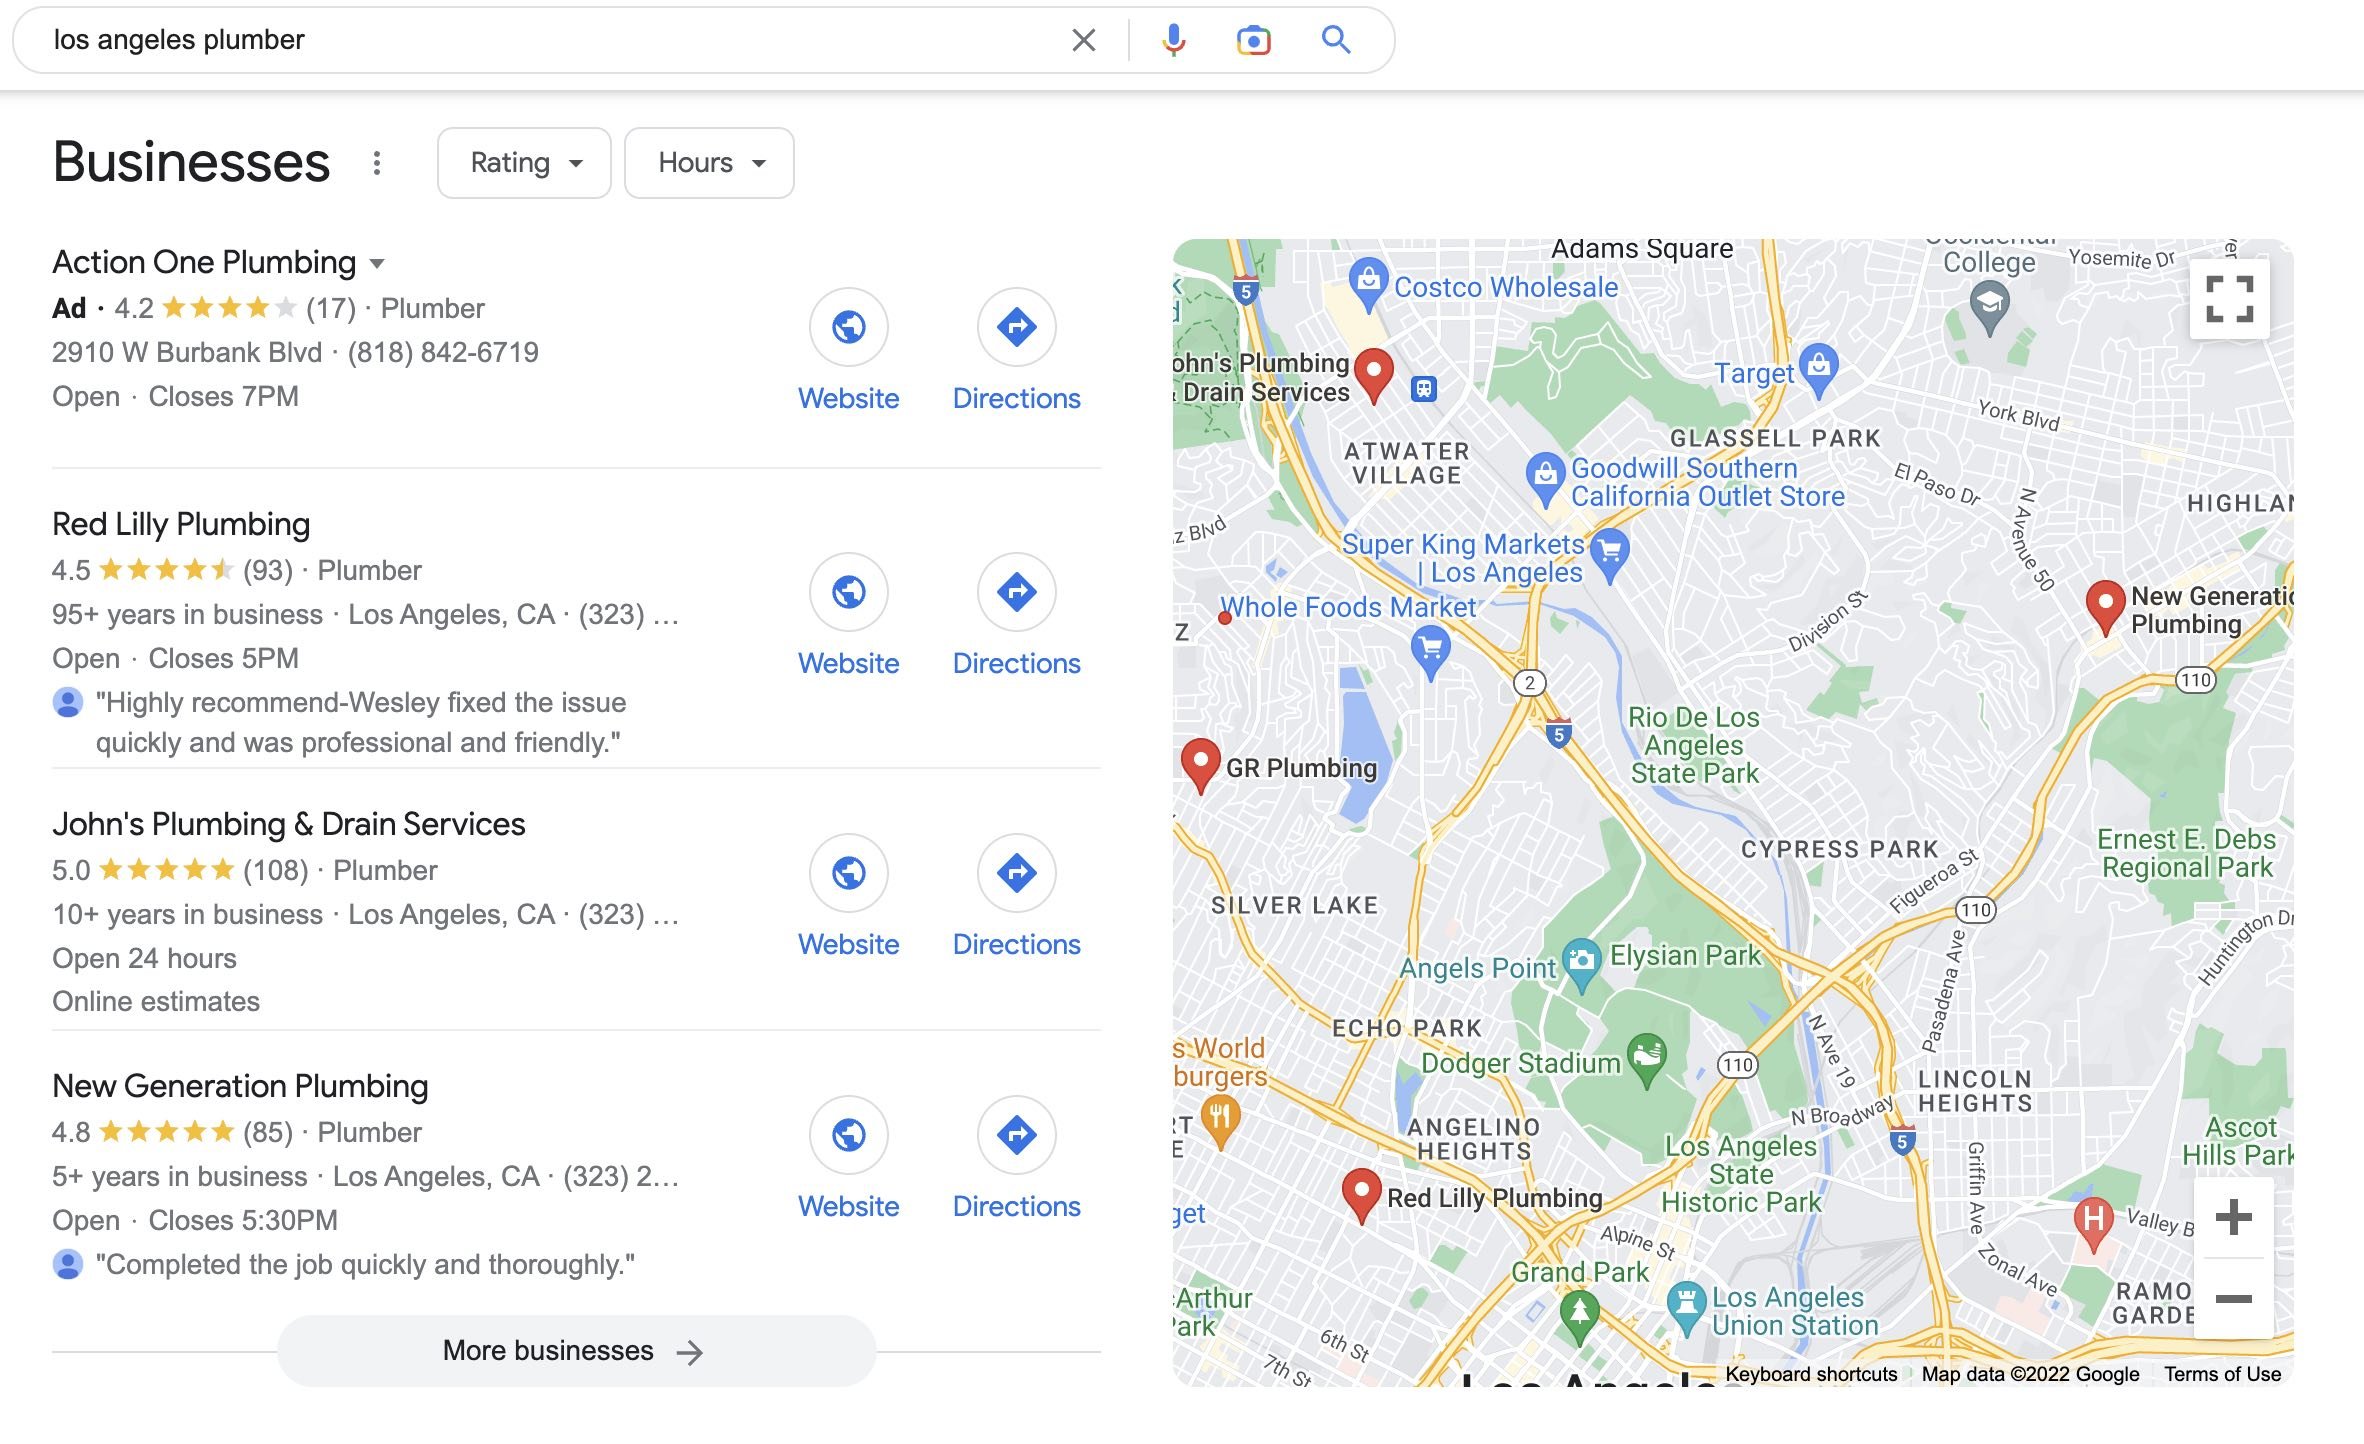
Task: Clear the search box with the X icon
Action: coord(1083,40)
